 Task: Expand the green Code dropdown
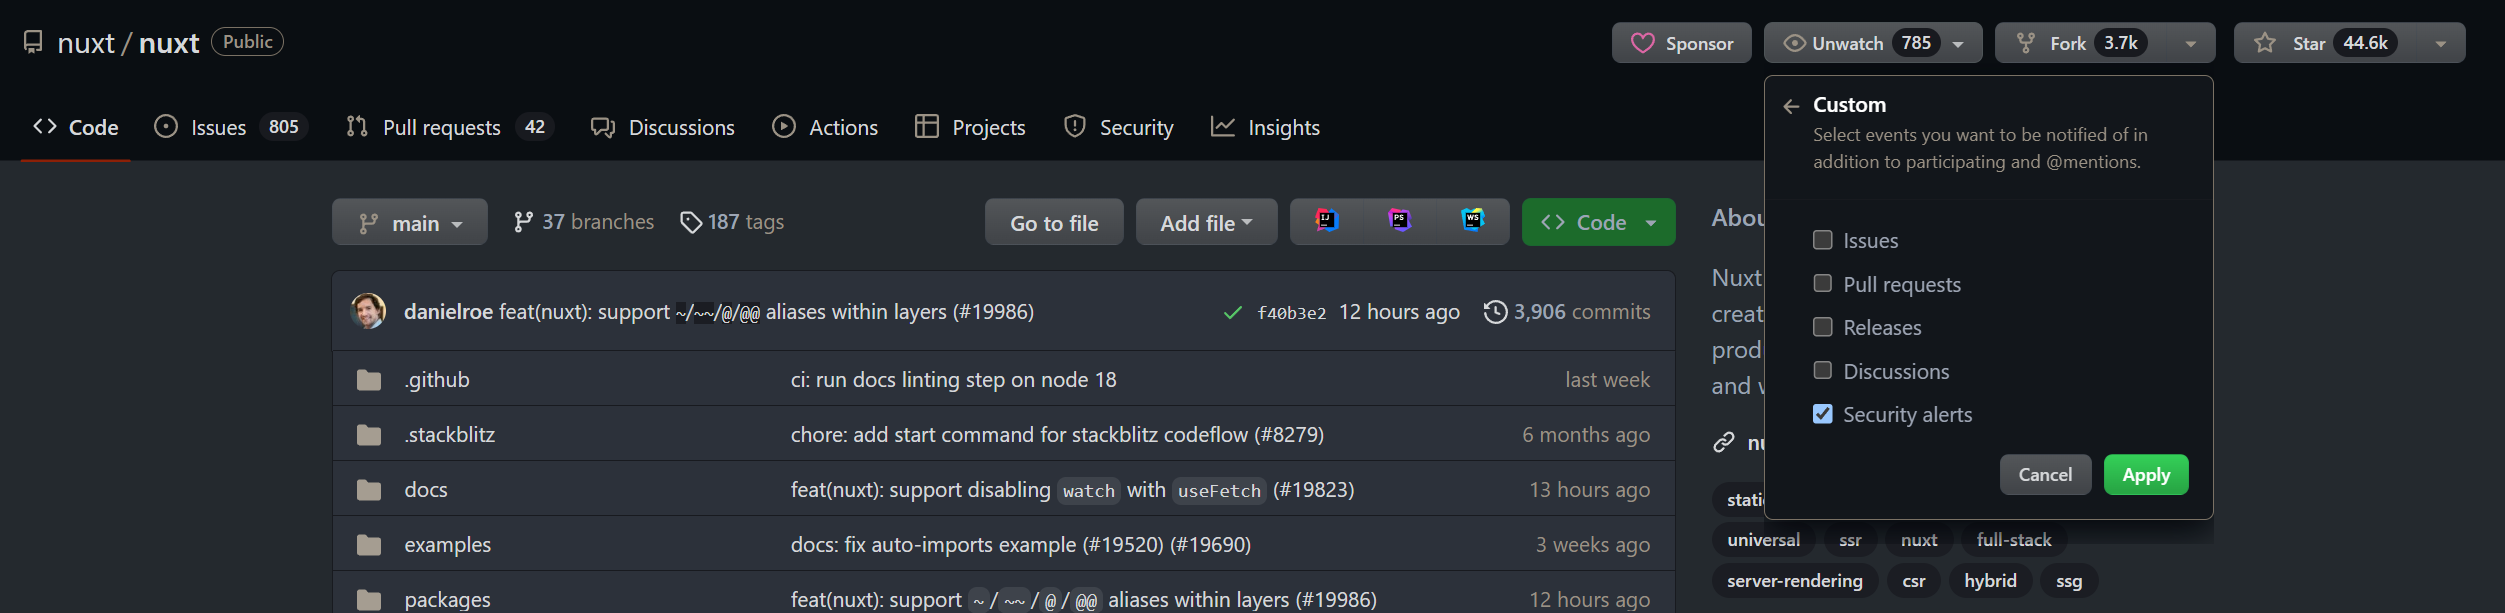pyautogui.click(x=1598, y=223)
